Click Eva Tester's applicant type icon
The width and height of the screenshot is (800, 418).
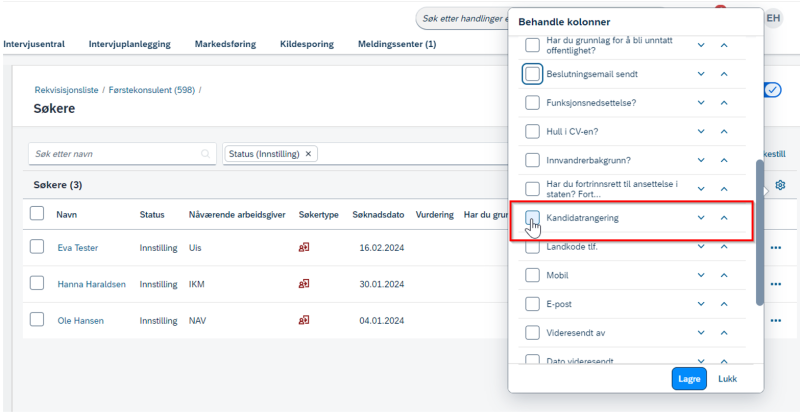(x=304, y=248)
